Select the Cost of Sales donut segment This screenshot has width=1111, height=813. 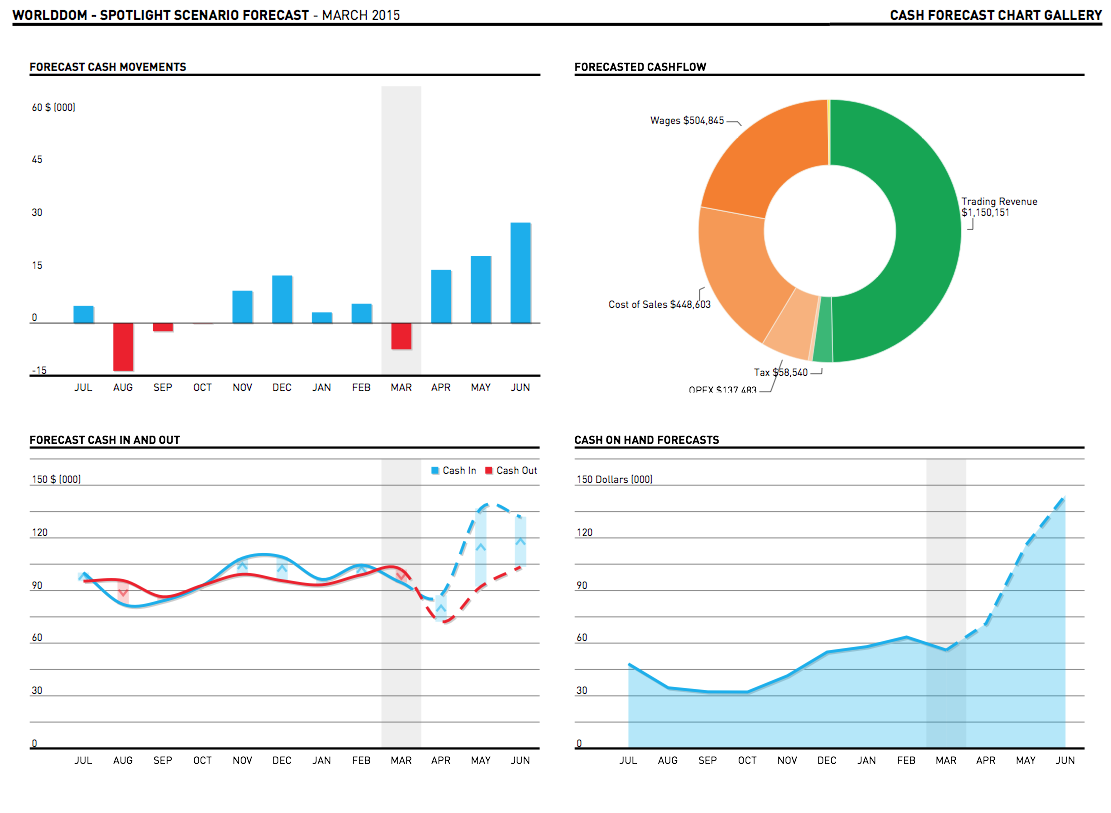[x=737, y=273]
